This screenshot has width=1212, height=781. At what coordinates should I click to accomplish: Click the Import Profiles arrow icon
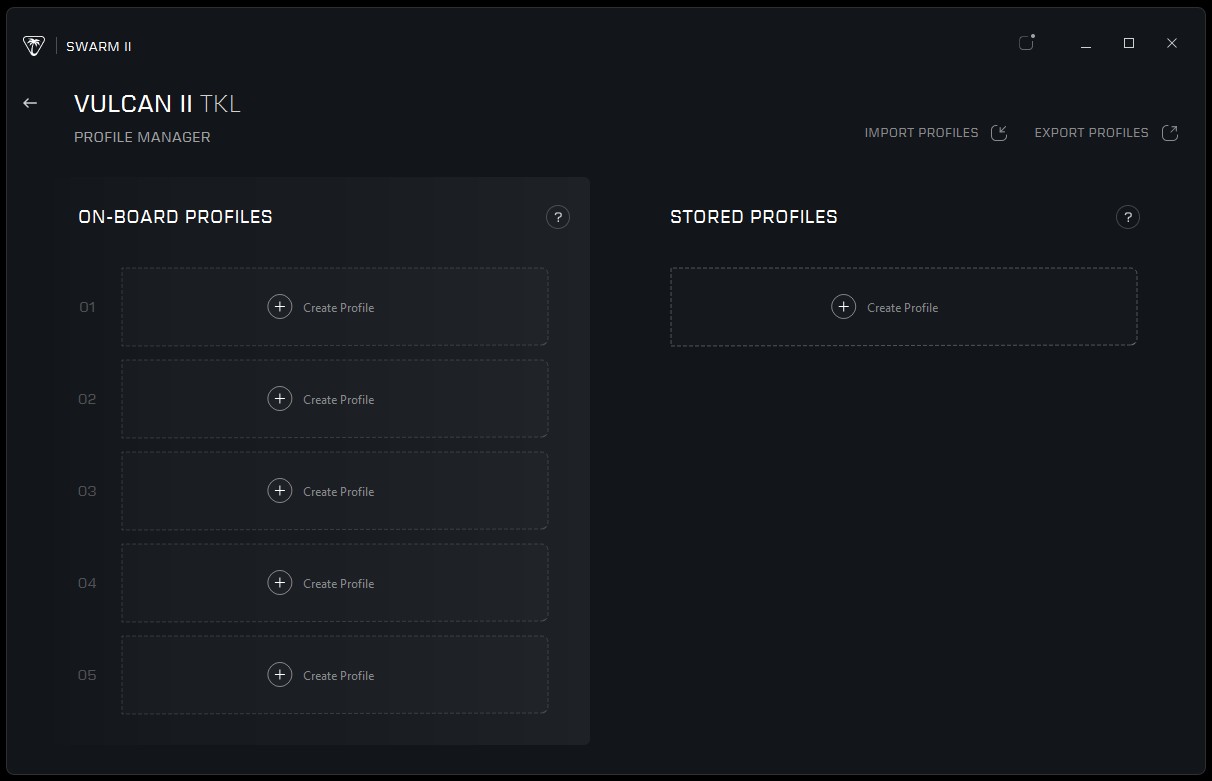tap(999, 133)
